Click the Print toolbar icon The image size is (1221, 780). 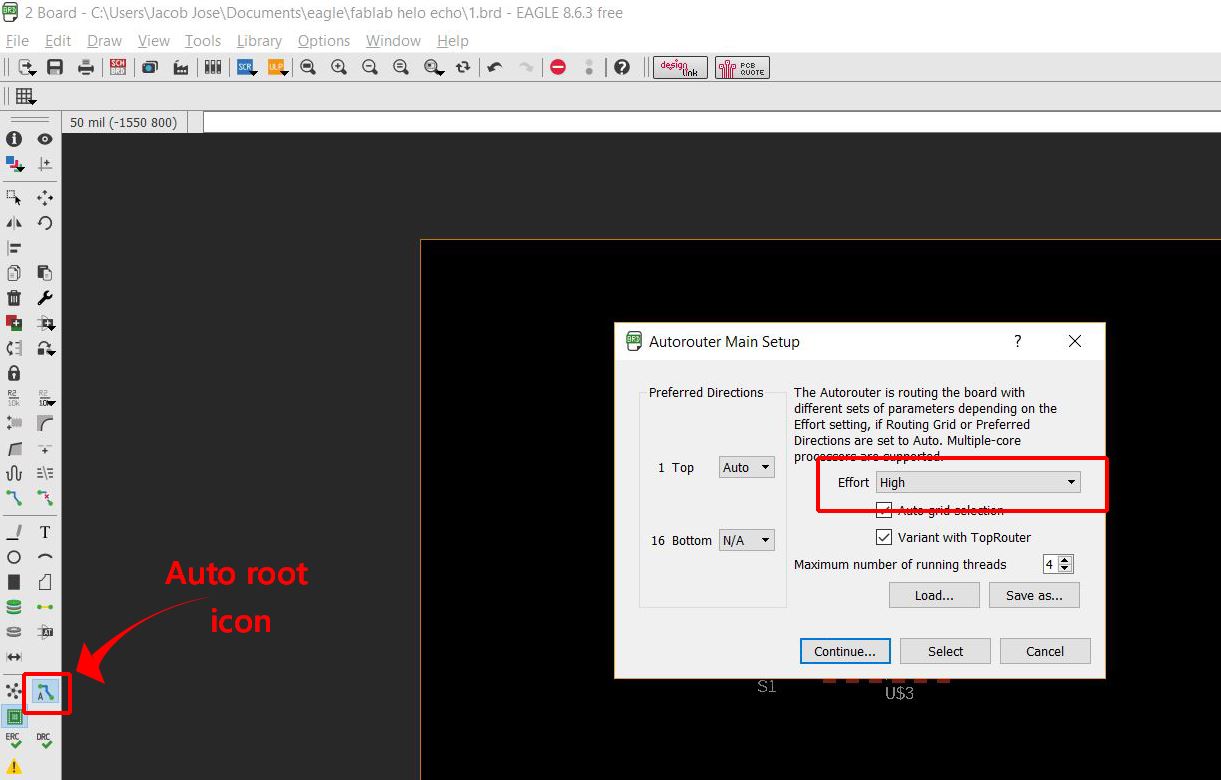[86, 67]
